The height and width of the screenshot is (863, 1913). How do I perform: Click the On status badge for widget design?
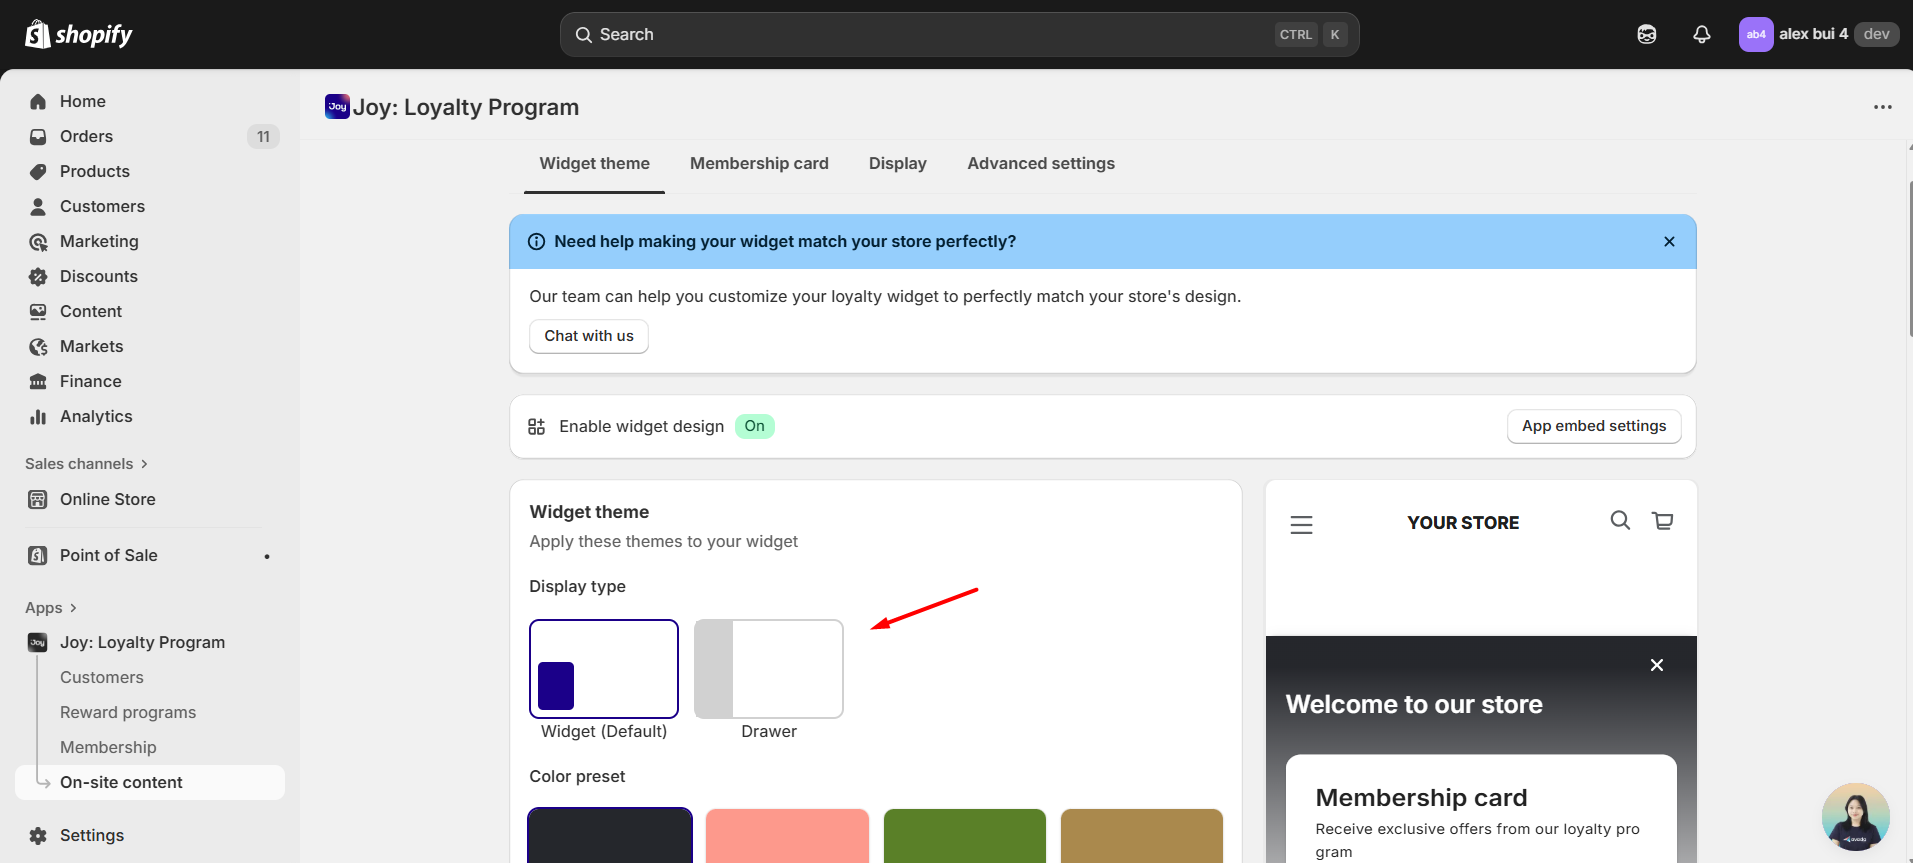tap(754, 427)
